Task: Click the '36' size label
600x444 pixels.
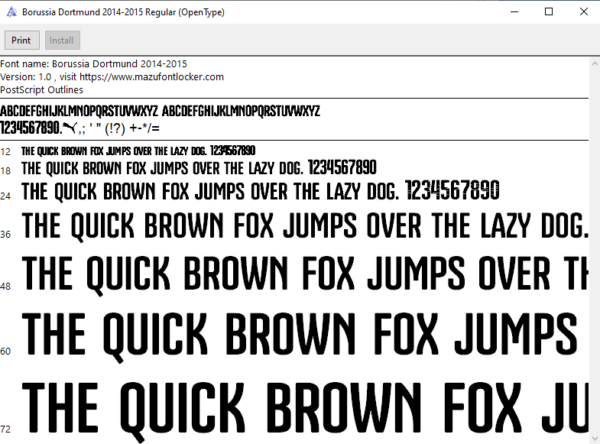Action: pos(5,234)
